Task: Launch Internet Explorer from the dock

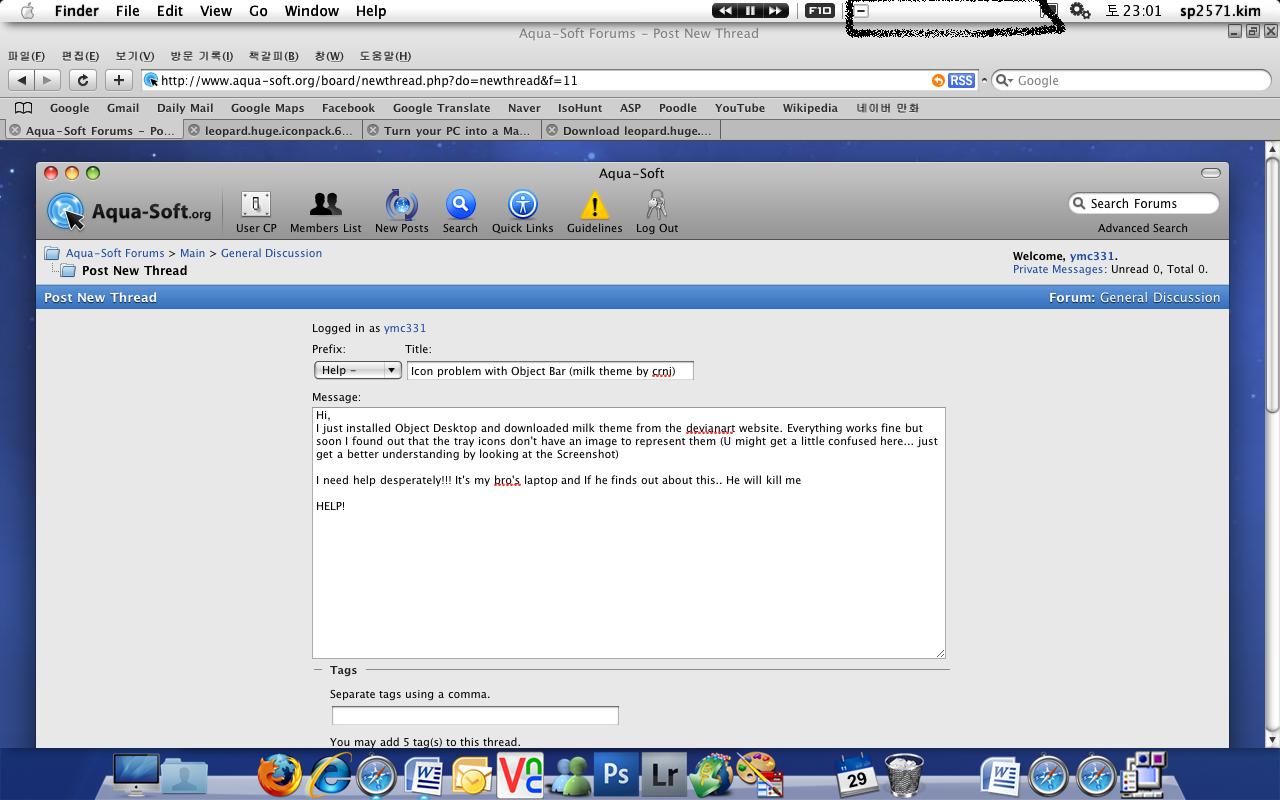Action: click(329, 775)
